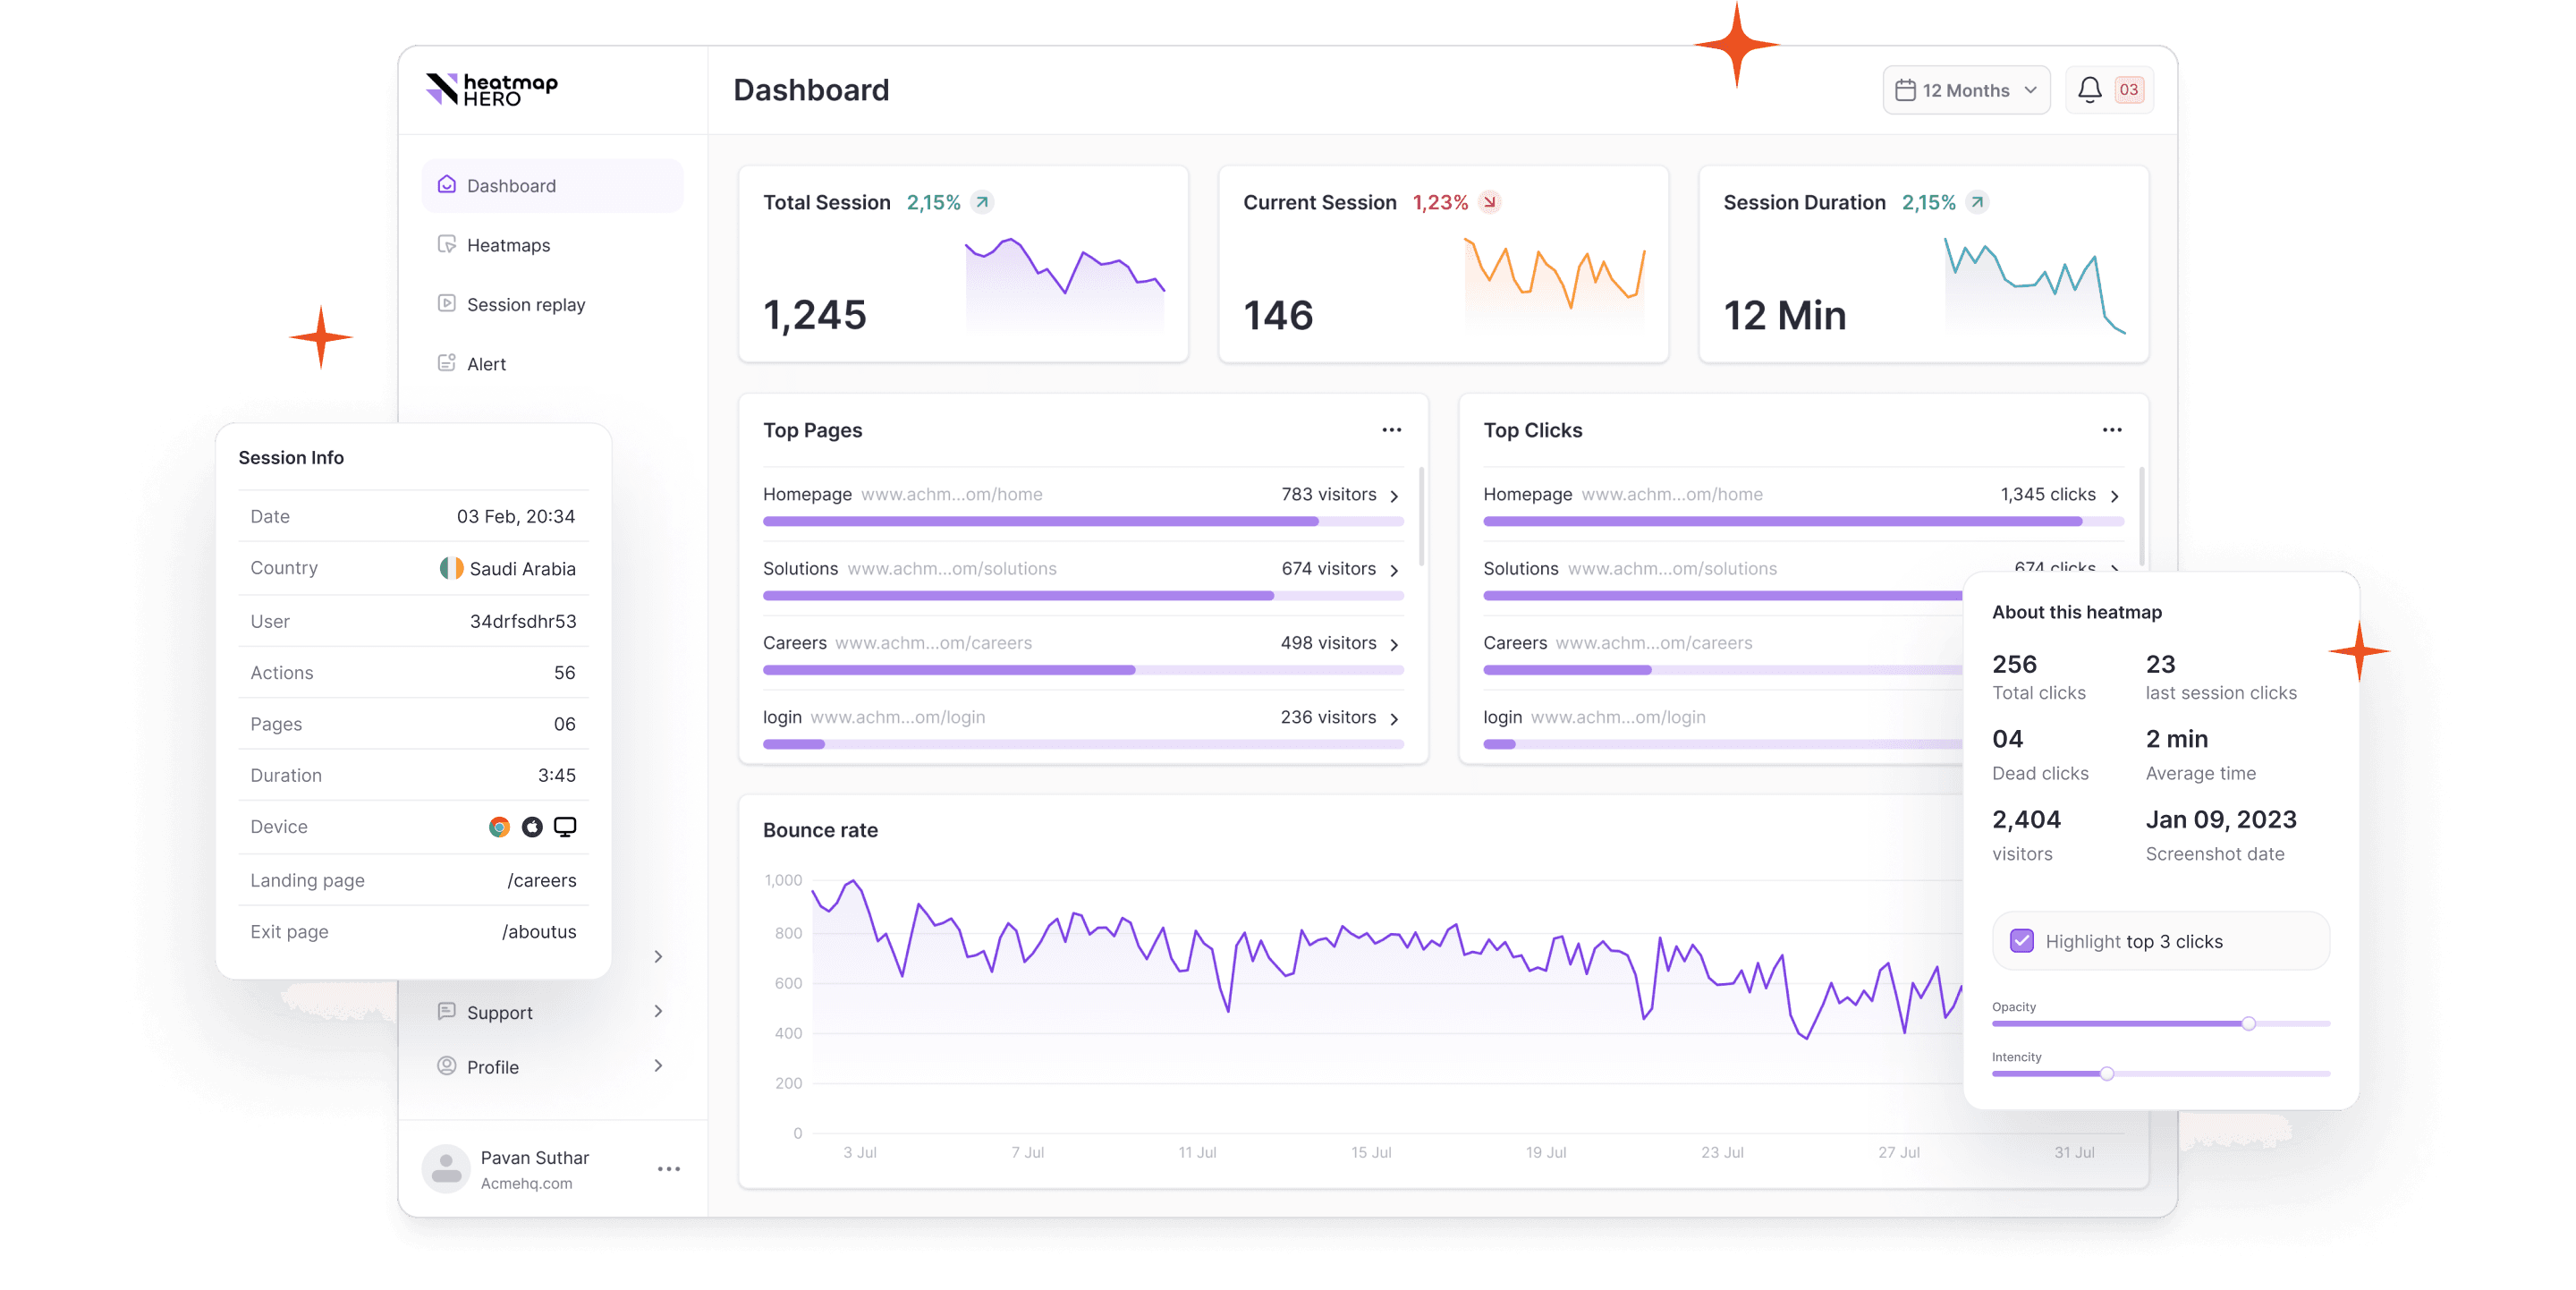The height and width of the screenshot is (1290, 2576).
Task: Expand Homepage row in Top Pages
Action: pos(1394,496)
